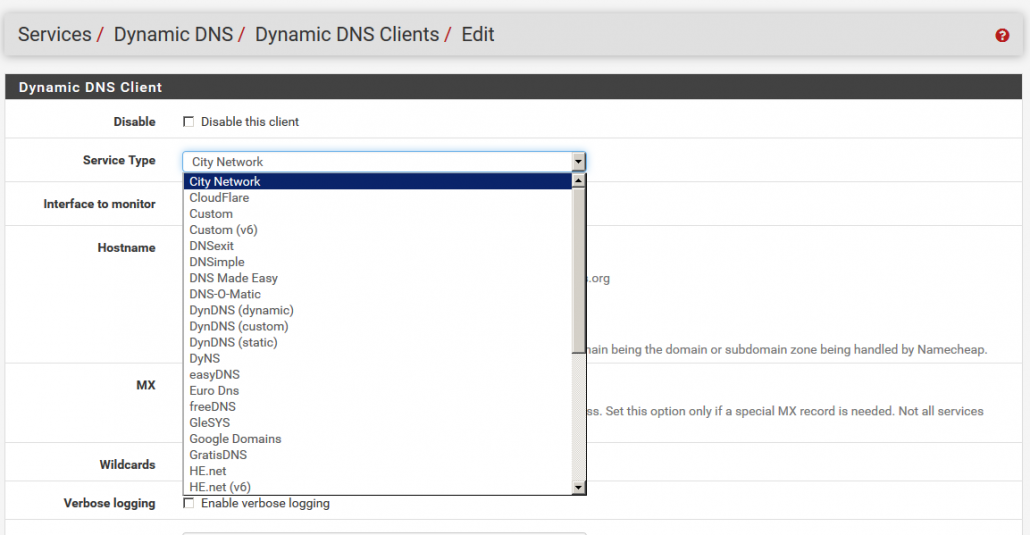
Task: Click the dropdown list scroll up arrow
Action: (x=578, y=180)
